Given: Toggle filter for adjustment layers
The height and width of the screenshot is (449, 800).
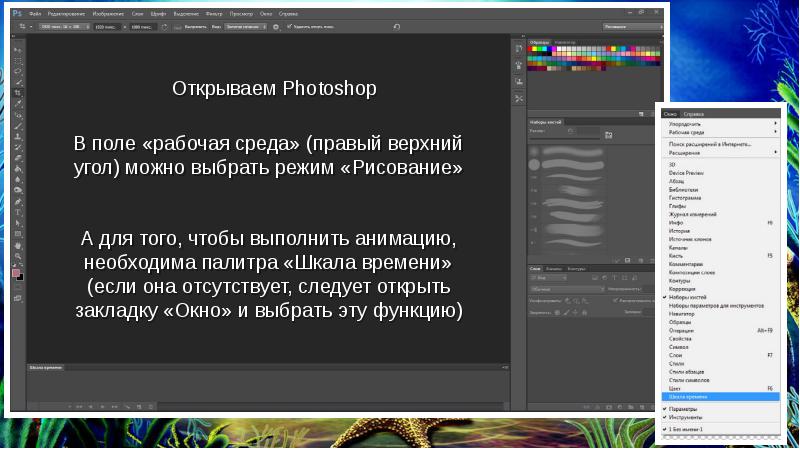Looking at the screenshot, I should tap(605, 278).
